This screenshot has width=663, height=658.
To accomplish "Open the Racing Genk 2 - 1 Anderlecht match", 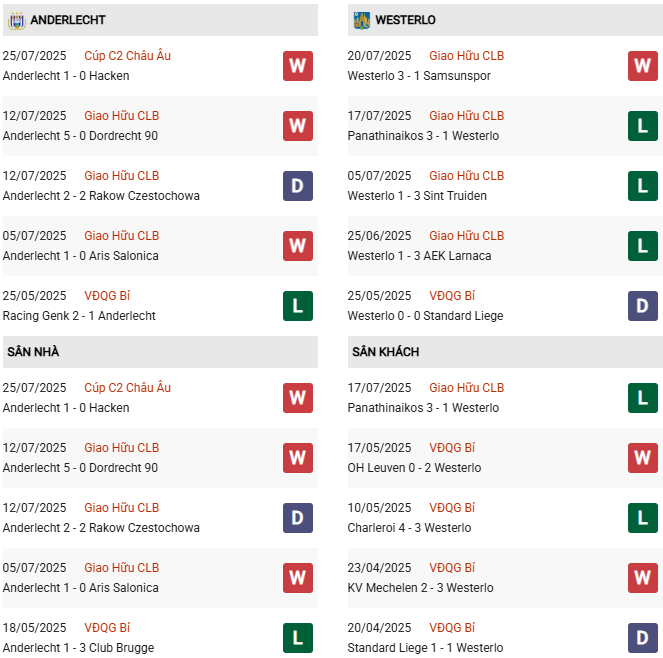I will [x=79, y=316].
